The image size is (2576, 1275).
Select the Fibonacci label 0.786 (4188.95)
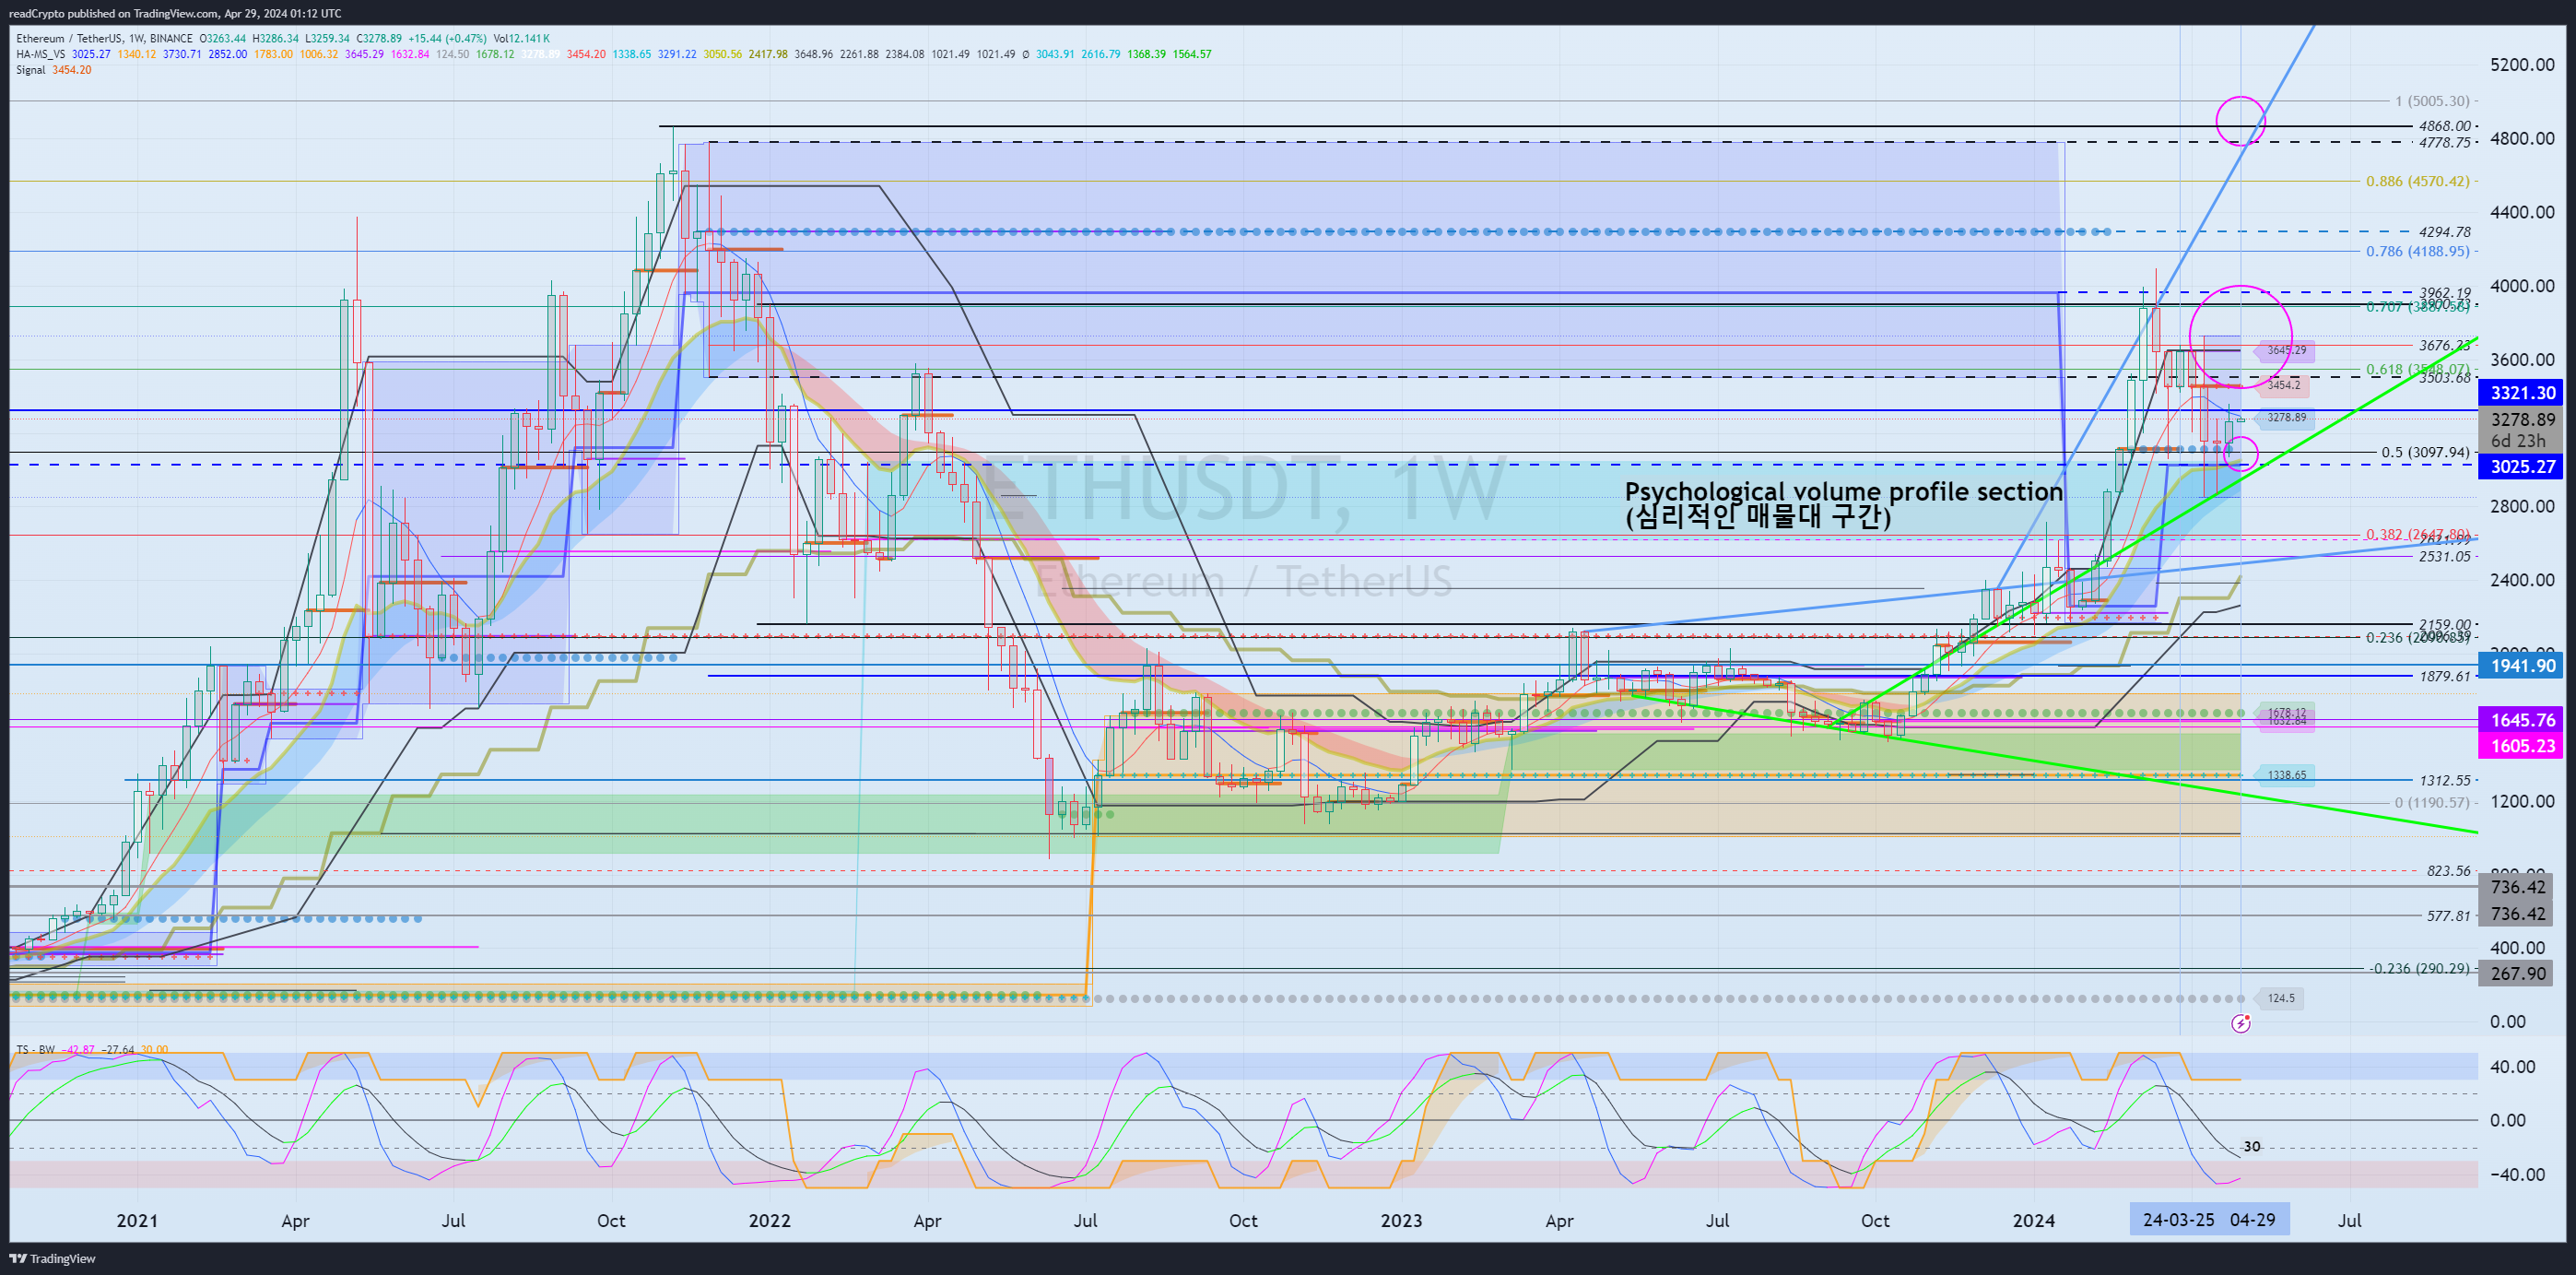pos(2417,251)
